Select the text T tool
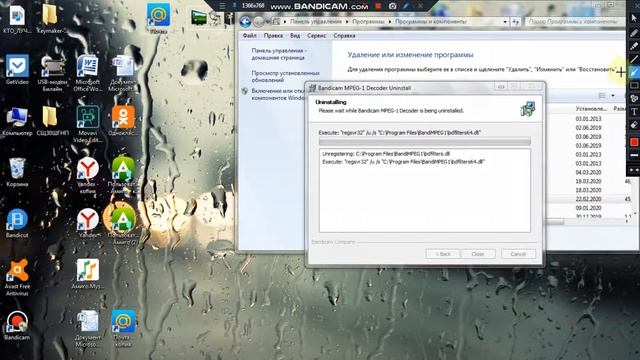 pyautogui.click(x=634, y=111)
